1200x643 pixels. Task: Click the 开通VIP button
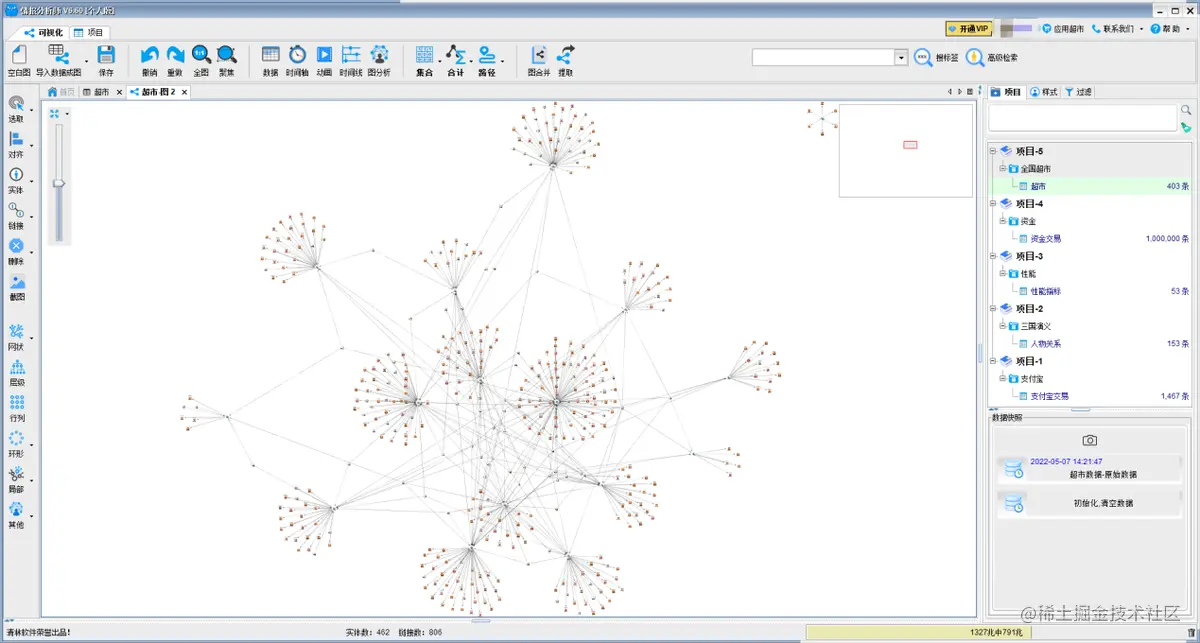967,29
